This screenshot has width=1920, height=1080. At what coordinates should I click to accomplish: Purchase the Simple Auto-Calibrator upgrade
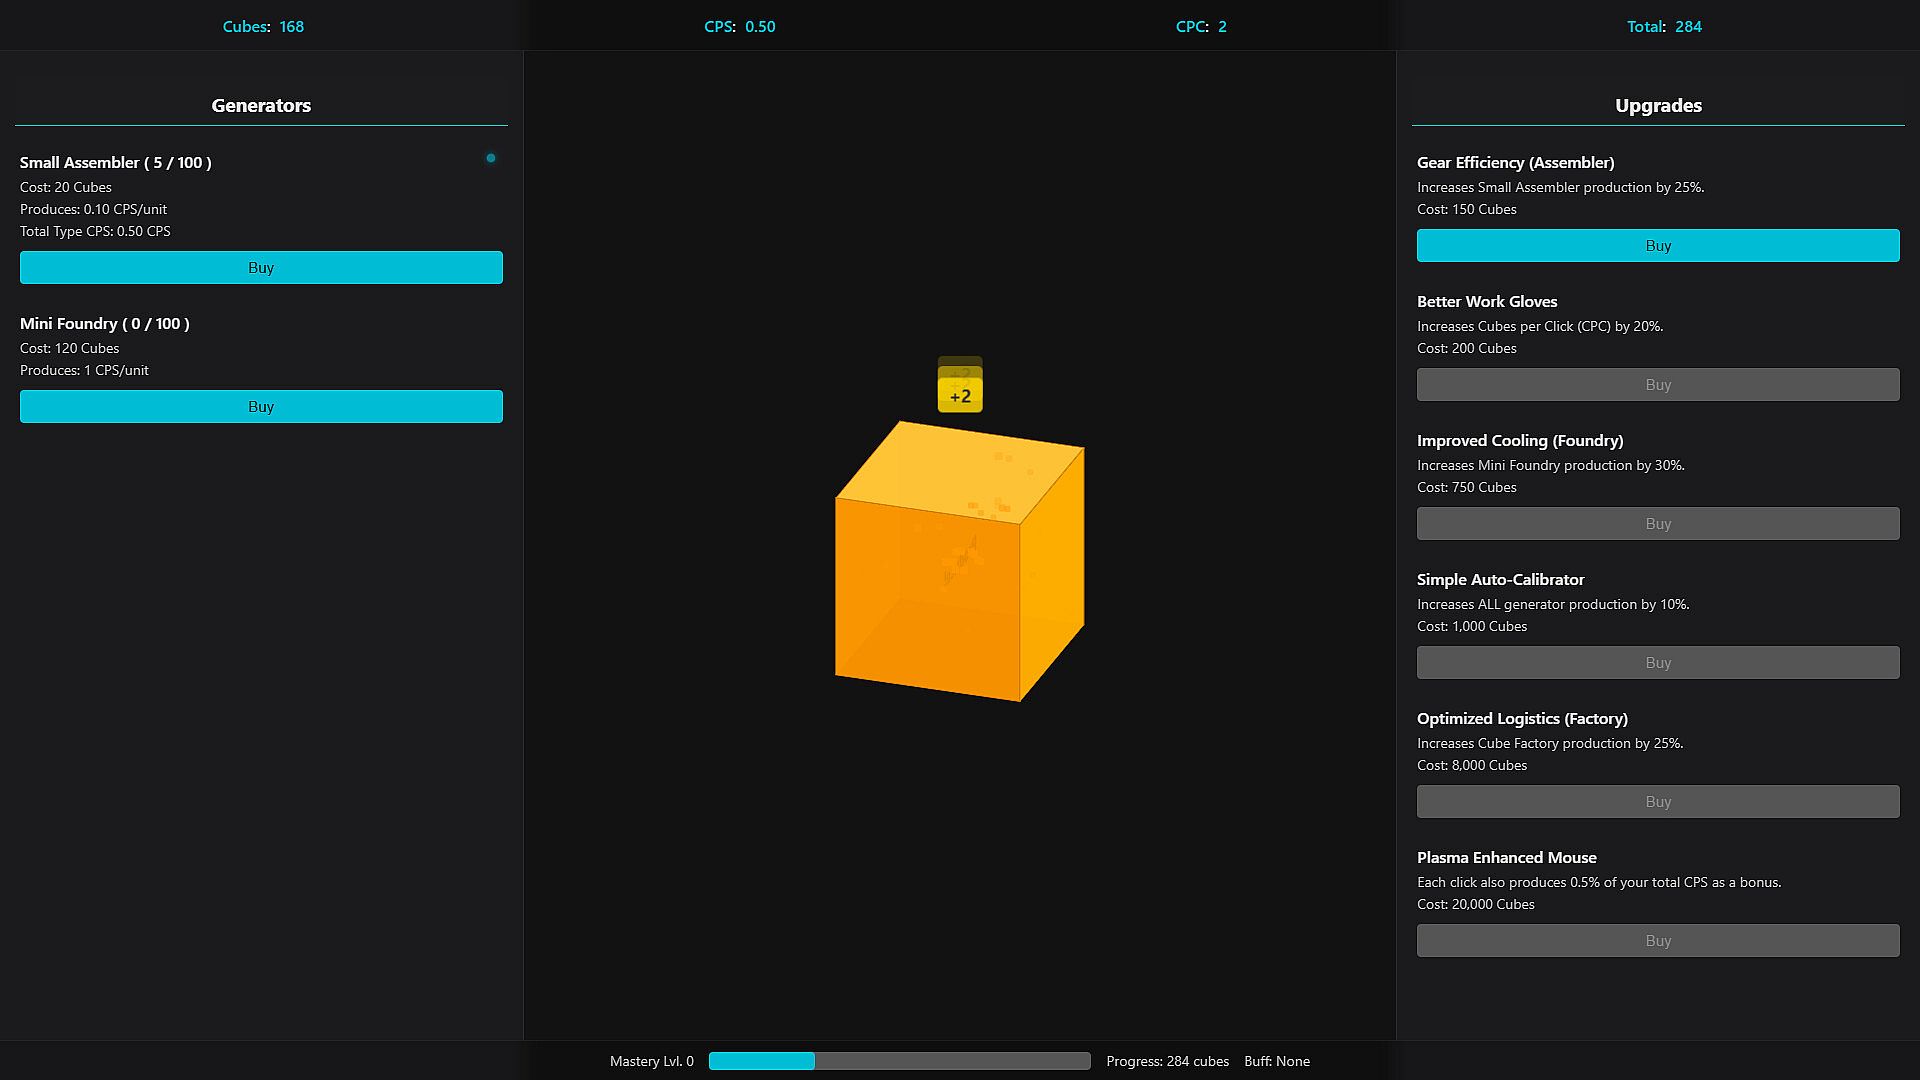(1657, 663)
